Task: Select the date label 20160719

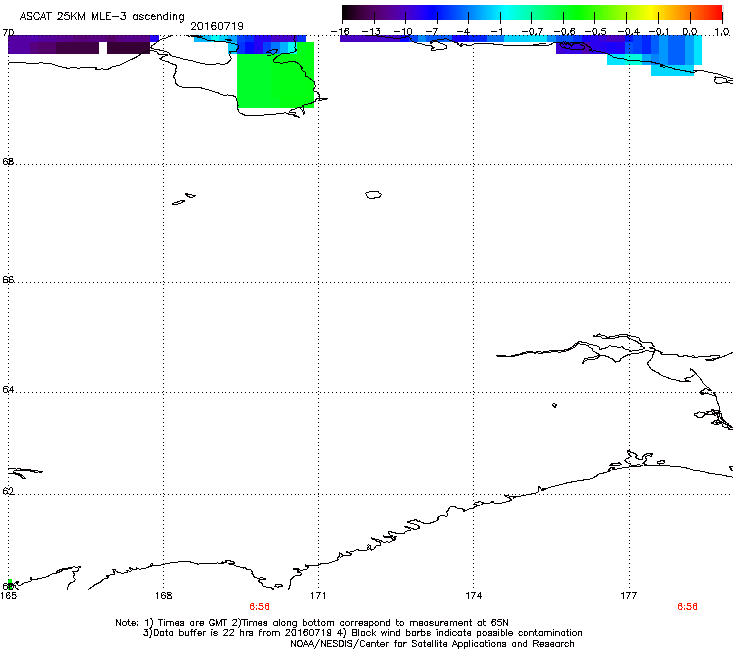Action: pos(217,26)
